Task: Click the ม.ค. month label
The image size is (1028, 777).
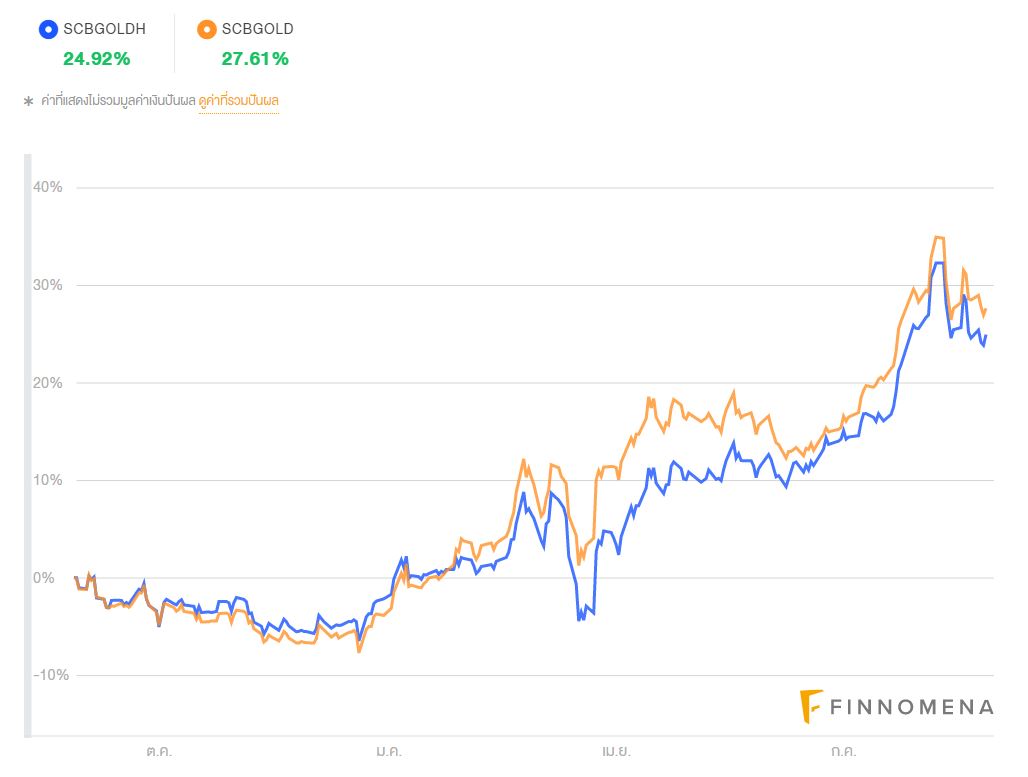Action: (x=389, y=750)
